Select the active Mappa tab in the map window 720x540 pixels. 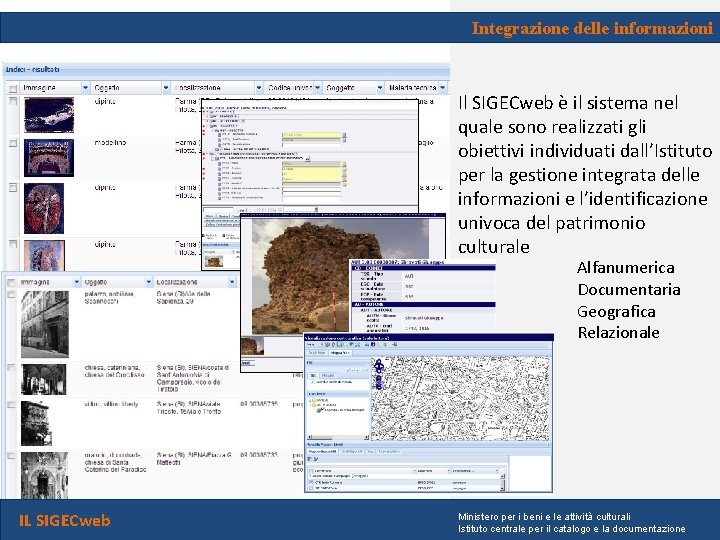point(340,353)
